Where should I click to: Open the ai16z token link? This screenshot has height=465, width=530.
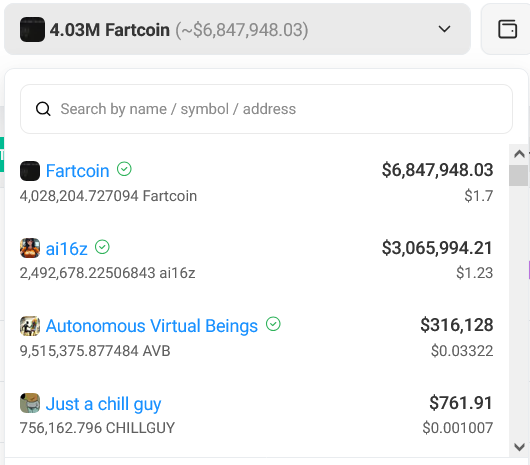[67, 249]
